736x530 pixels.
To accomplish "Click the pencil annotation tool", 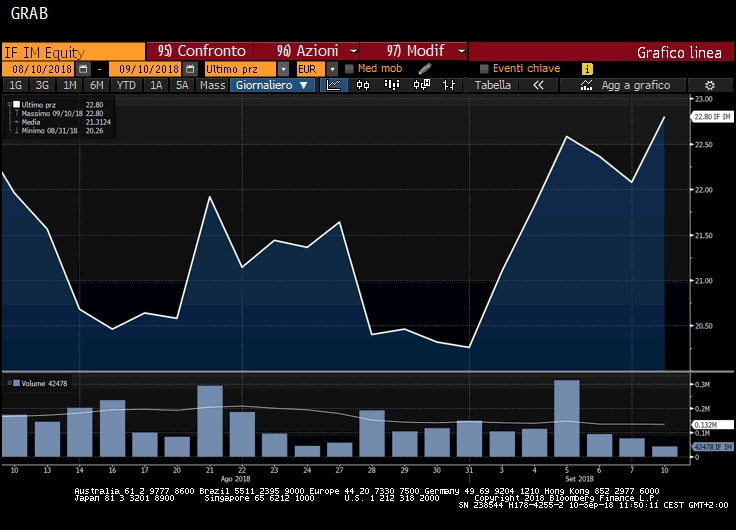I will click(x=425, y=69).
